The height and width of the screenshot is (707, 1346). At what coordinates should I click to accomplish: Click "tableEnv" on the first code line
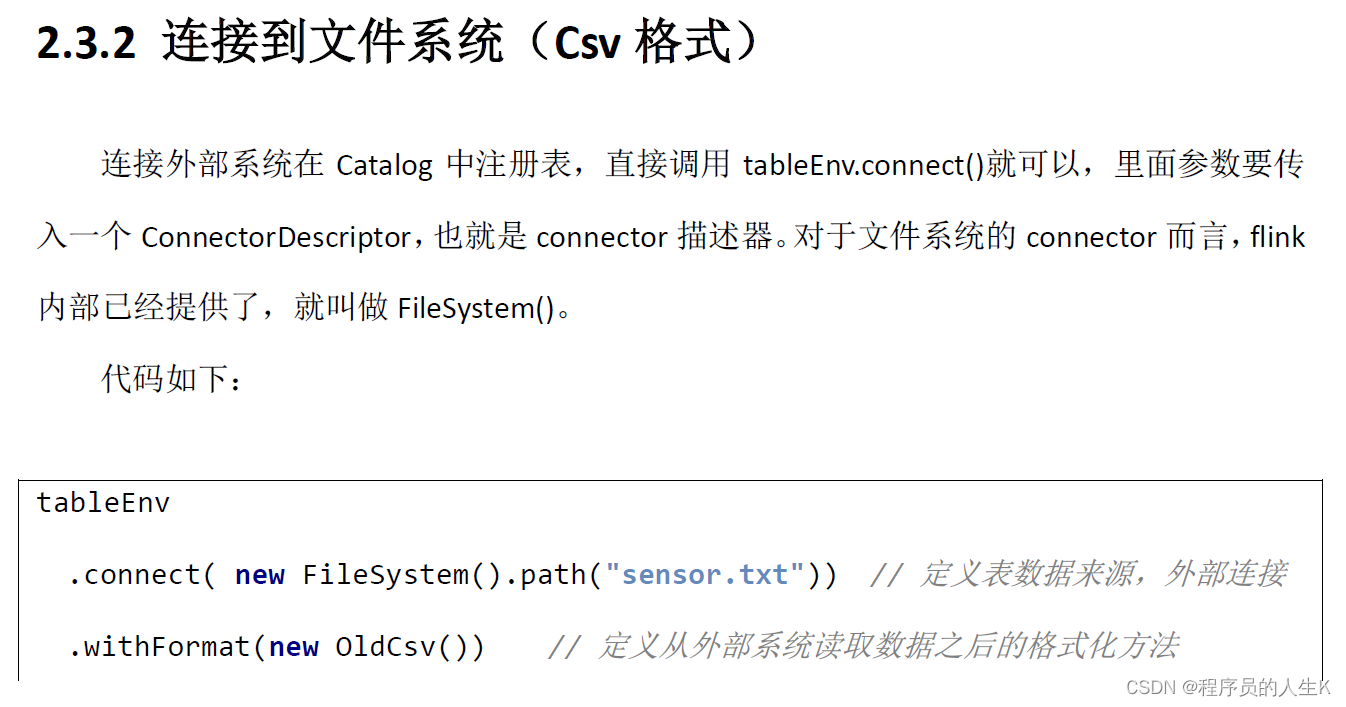103,503
